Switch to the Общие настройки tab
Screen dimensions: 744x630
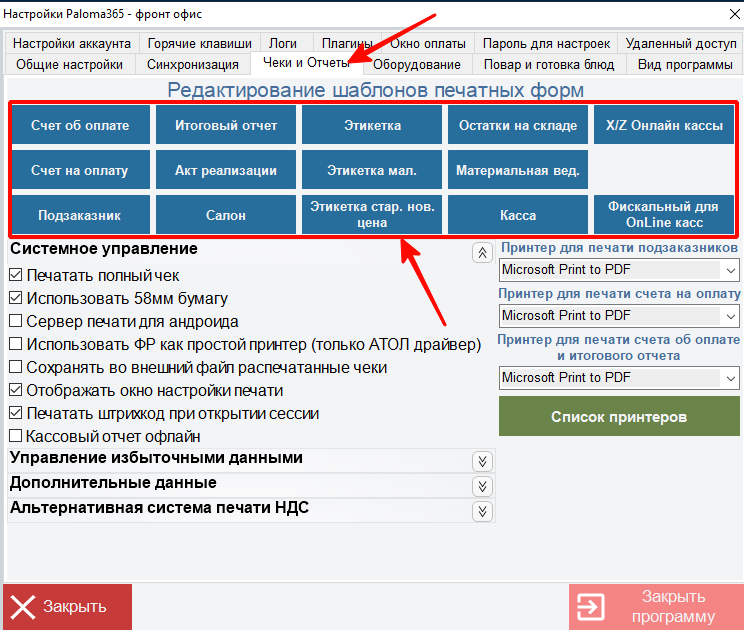[69, 64]
